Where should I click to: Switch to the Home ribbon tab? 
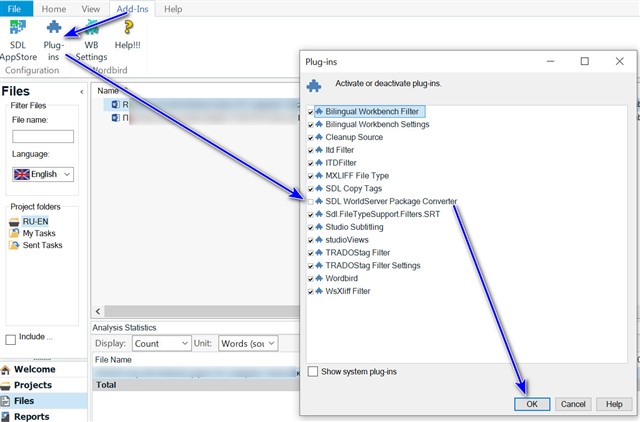[53, 9]
